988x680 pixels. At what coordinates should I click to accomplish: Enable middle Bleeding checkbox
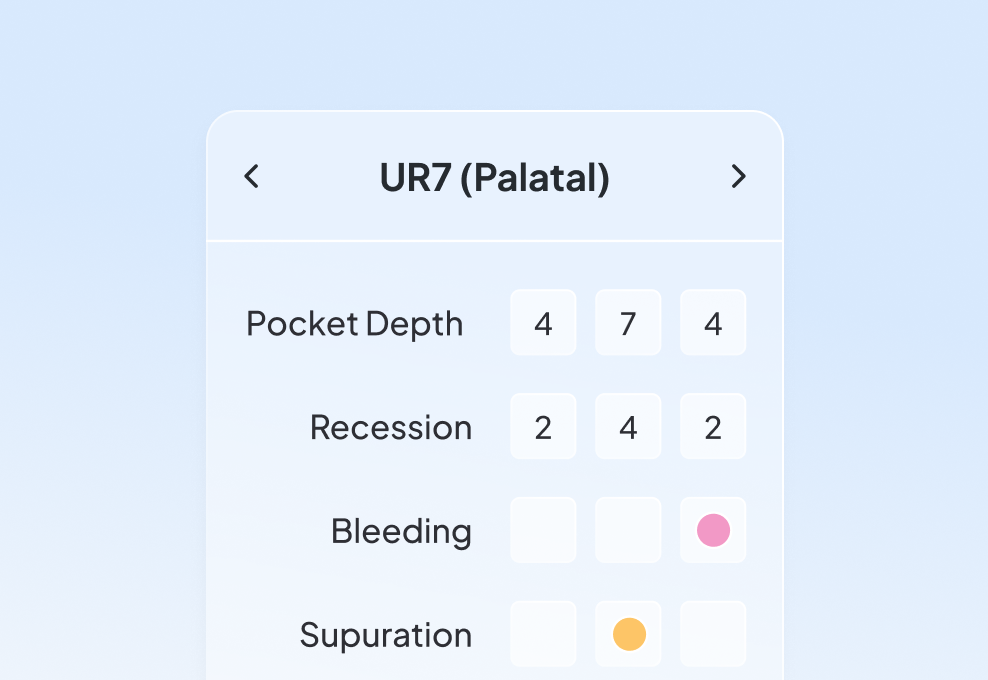(x=628, y=530)
